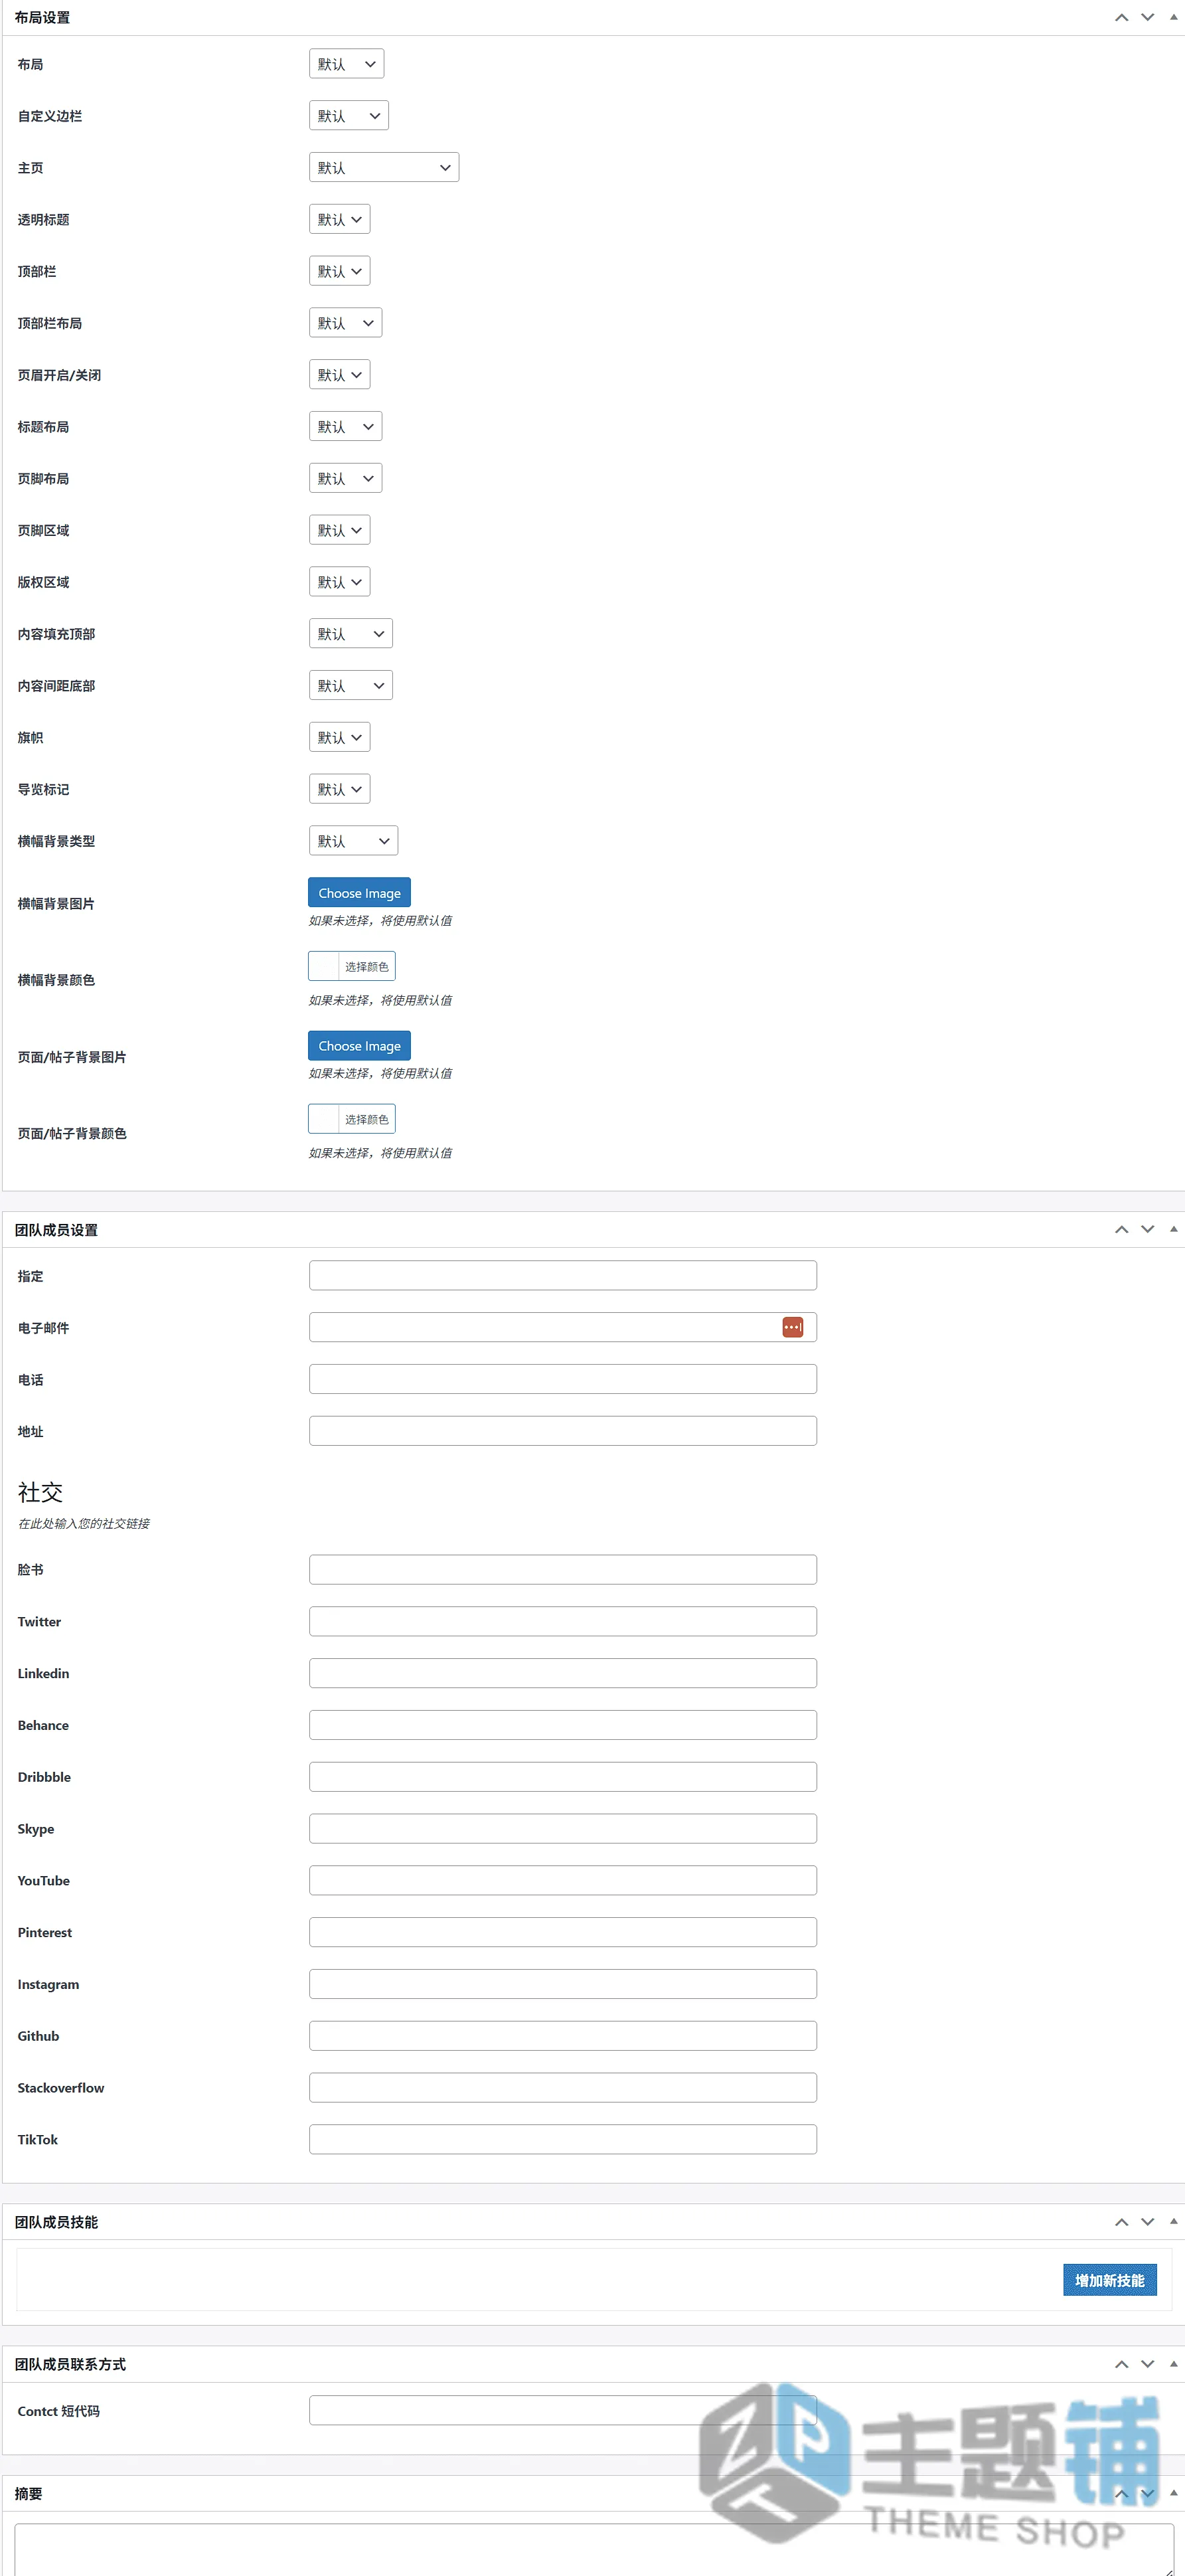
Task: Move 团队成员技能 panel up arrow
Action: coord(1121,2221)
